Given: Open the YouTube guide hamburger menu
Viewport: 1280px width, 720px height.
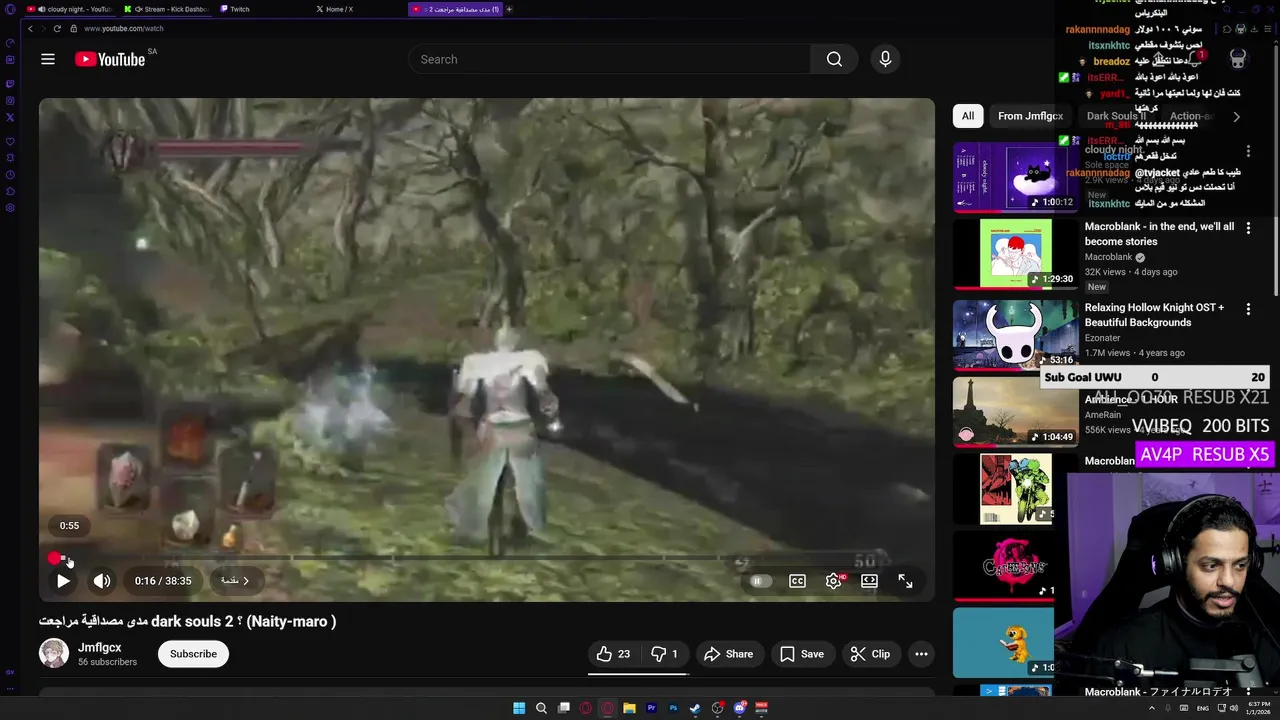Looking at the screenshot, I should (48, 59).
